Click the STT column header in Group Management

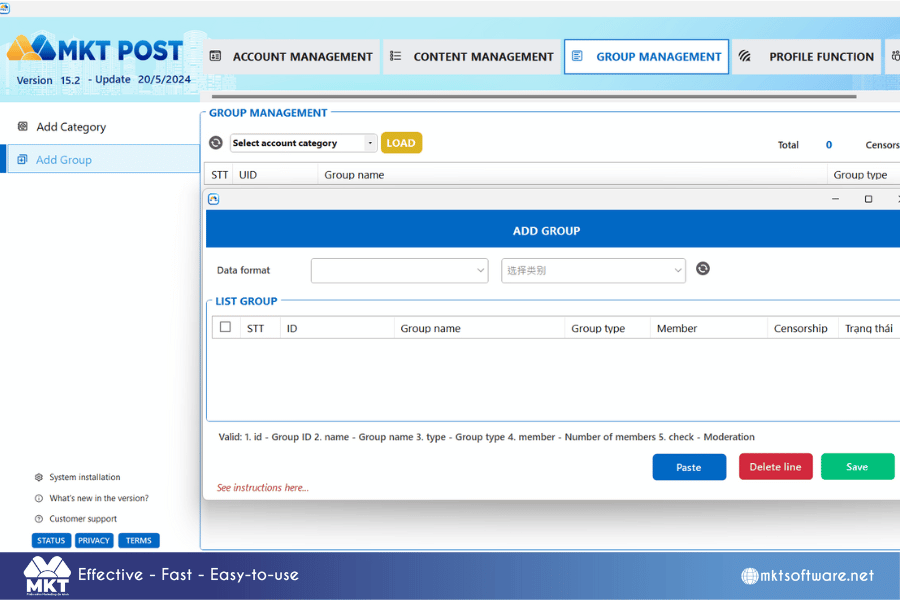219,175
